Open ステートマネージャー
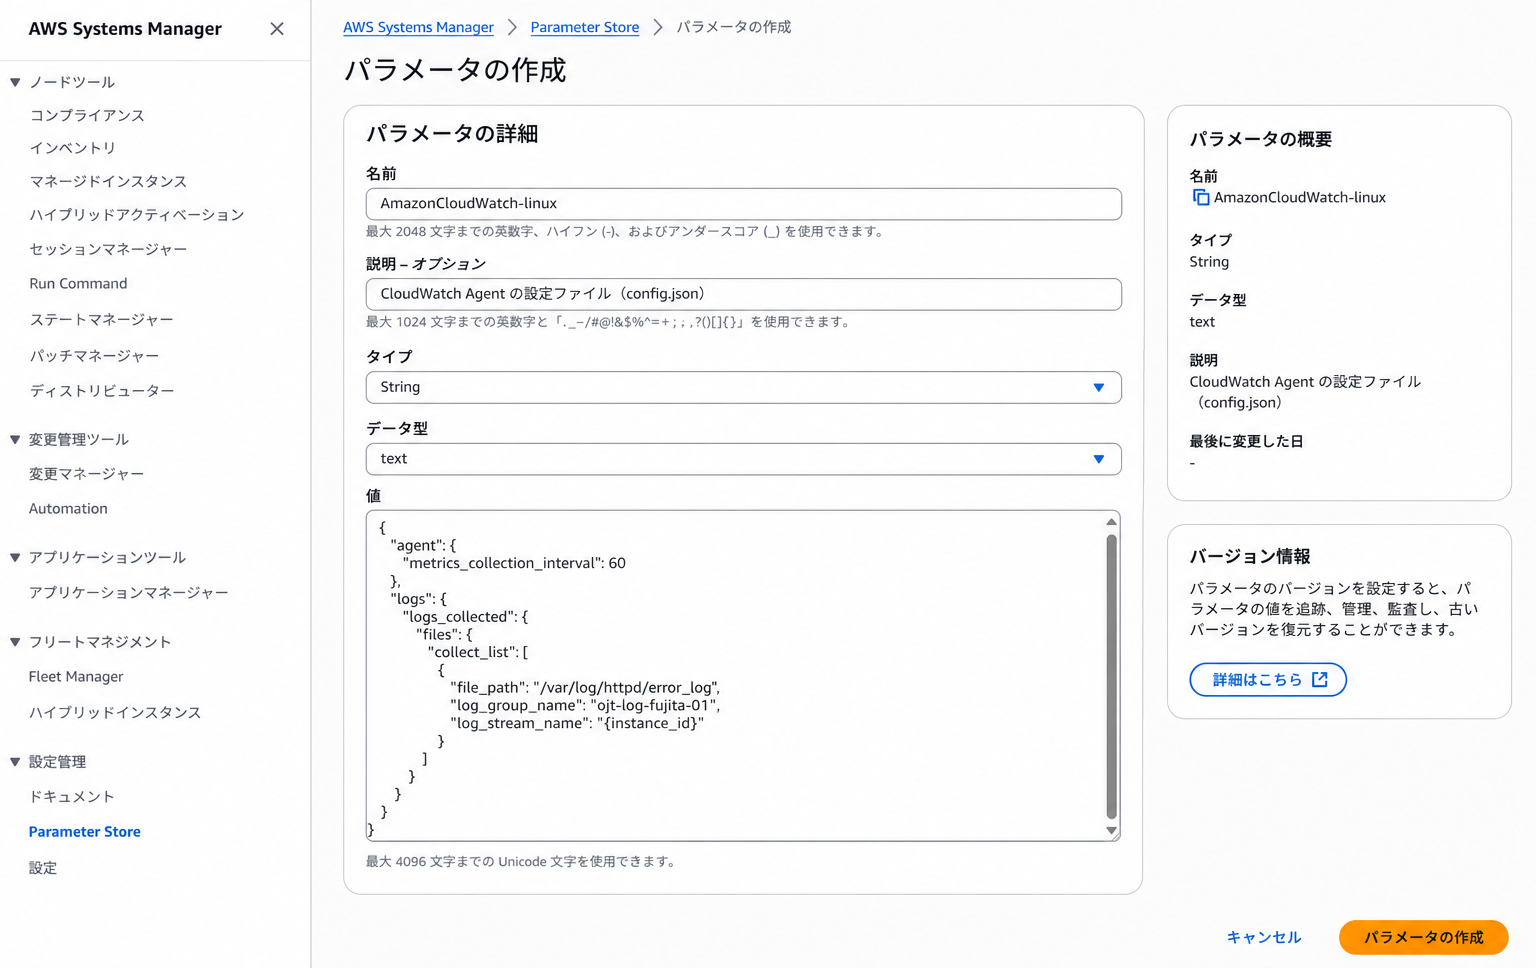Viewport: 1536px width, 968px height. coord(101,320)
